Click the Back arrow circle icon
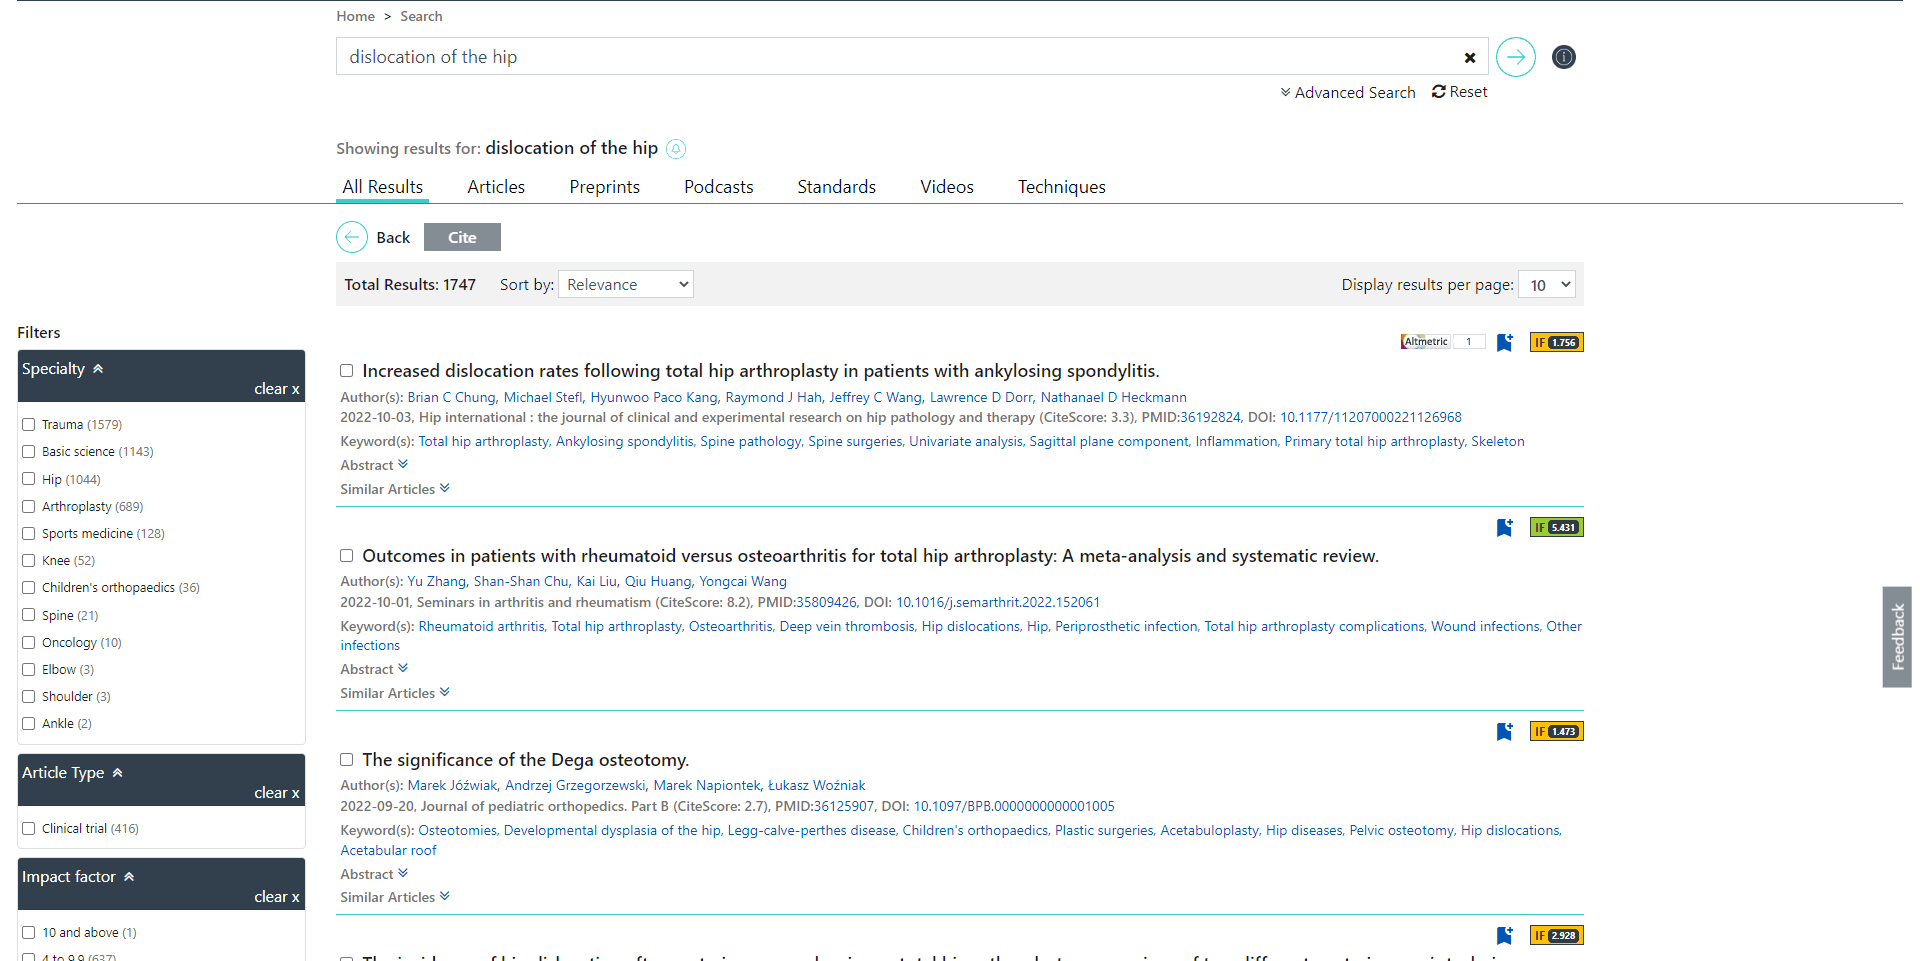Viewport: 1920px width, 961px height. click(352, 237)
